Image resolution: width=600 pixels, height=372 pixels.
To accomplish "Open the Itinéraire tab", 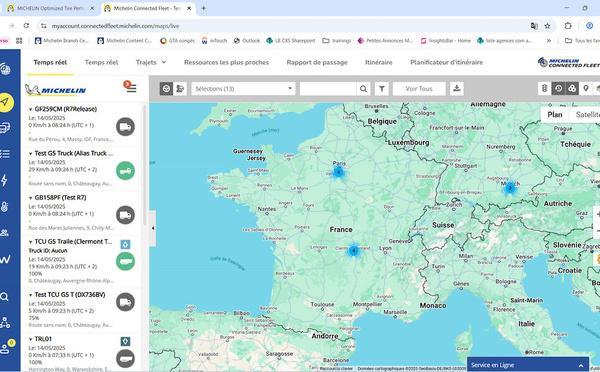I will (379, 62).
